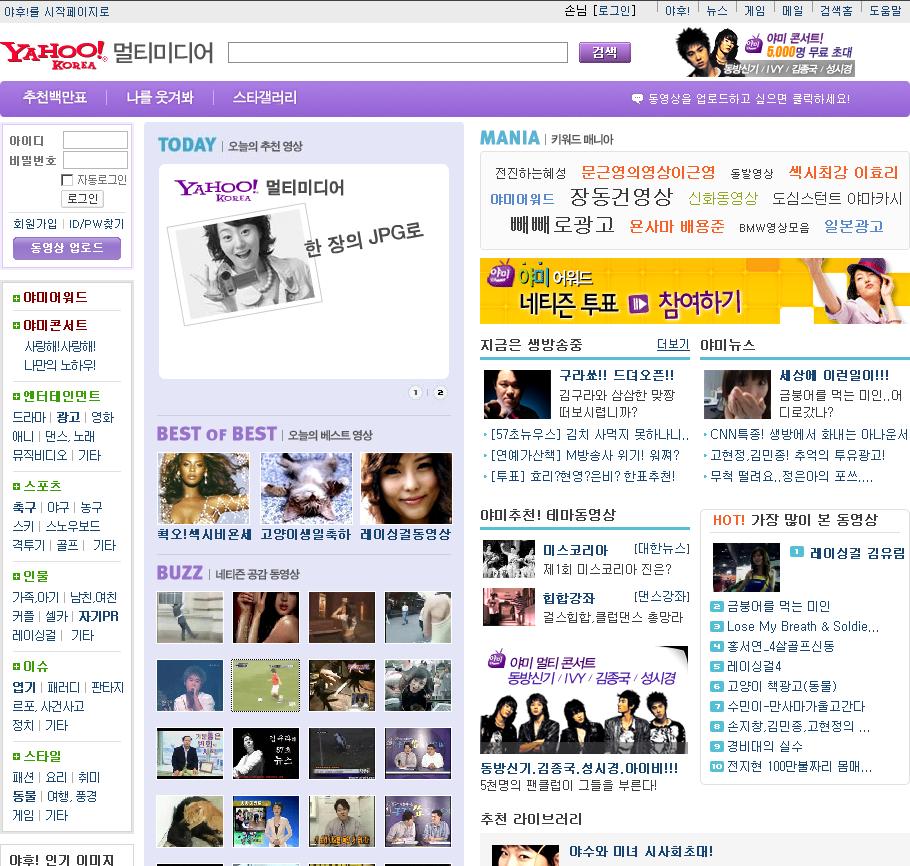Open the [57초뉴우스] 김치 news item

590,435
